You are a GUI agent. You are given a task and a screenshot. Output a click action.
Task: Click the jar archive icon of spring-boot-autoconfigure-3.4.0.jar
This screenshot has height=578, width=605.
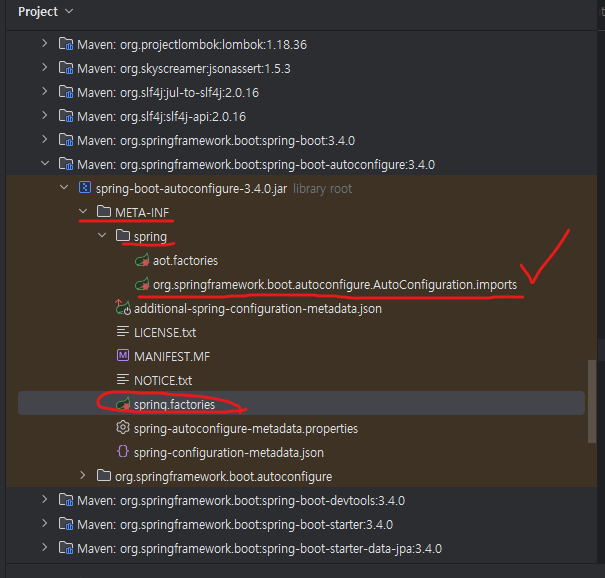[85, 188]
